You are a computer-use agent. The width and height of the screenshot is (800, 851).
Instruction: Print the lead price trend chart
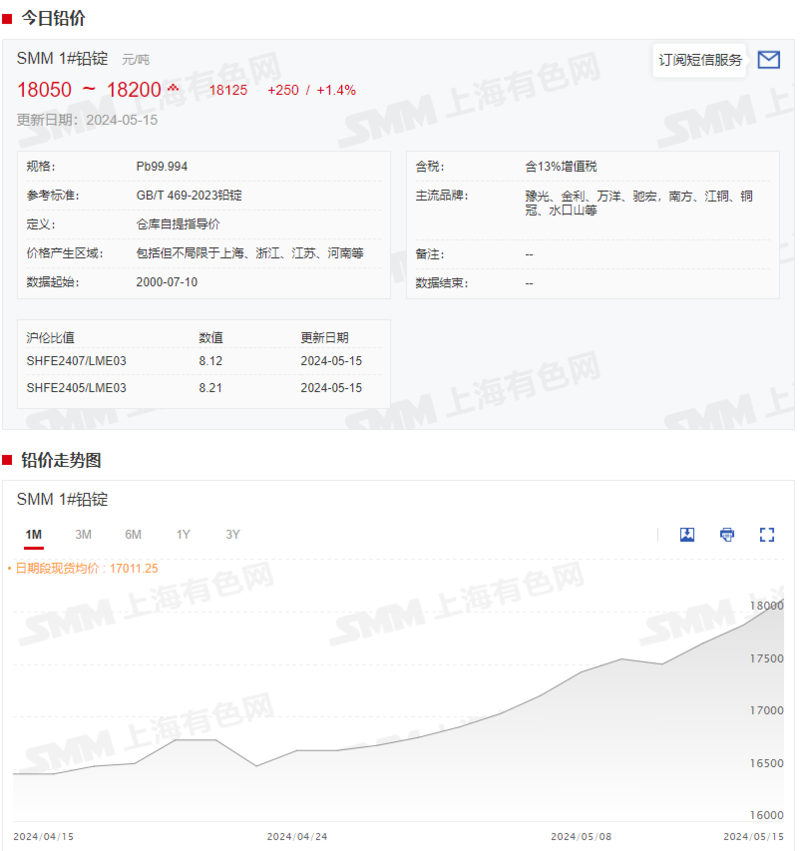[727, 535]
